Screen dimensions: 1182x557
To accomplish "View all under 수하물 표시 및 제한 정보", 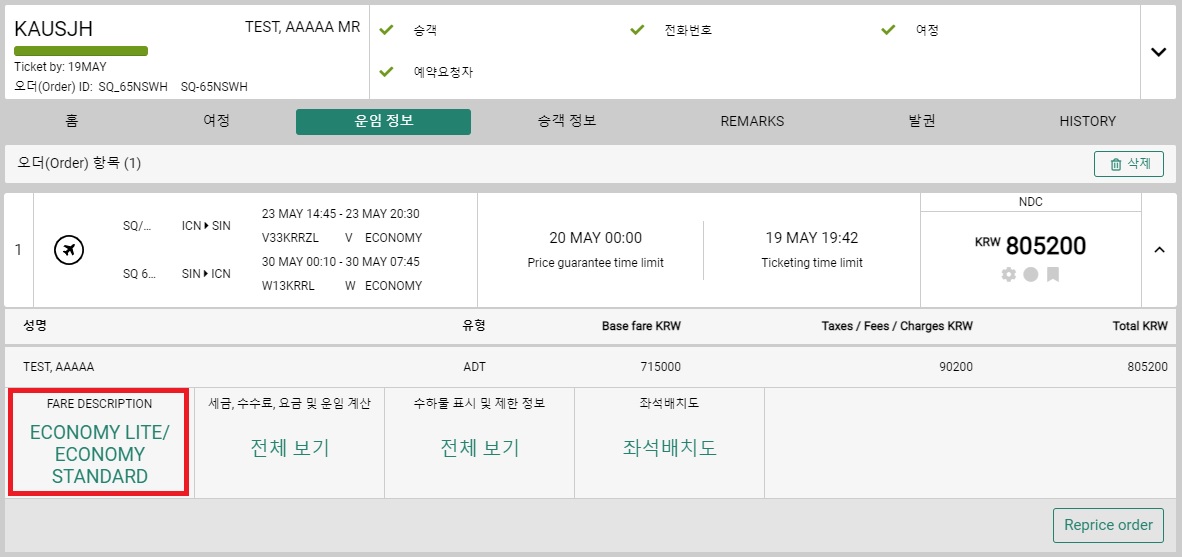I will tap(479, 448).
